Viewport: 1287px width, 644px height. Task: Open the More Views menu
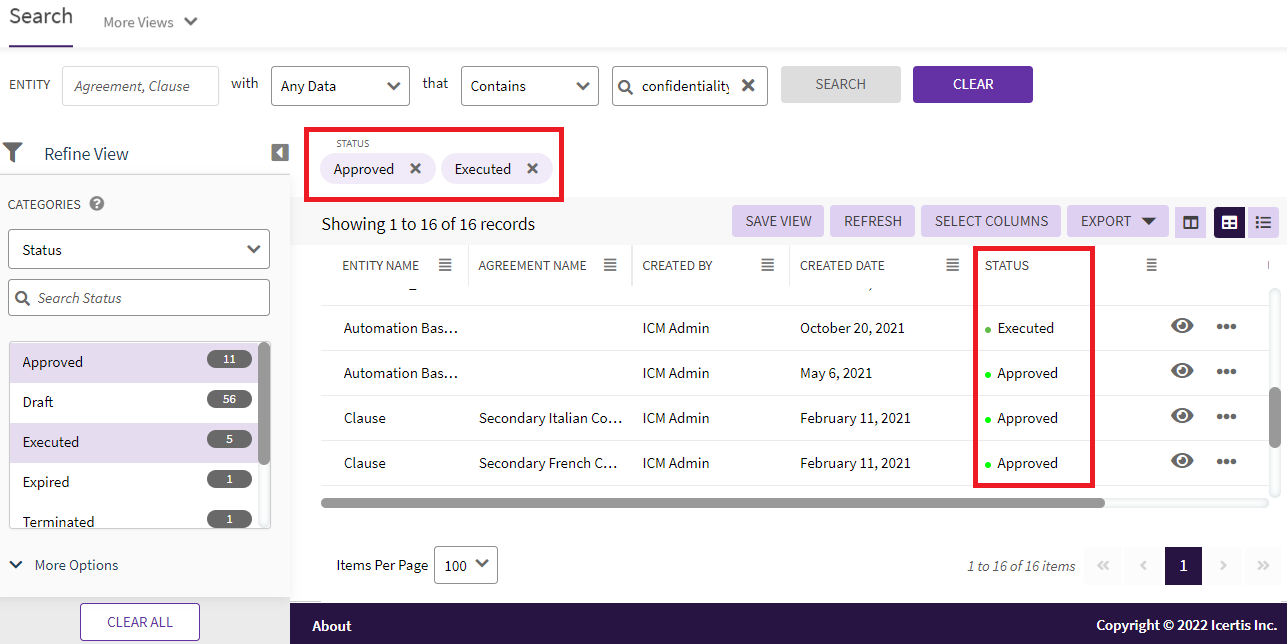click(x=150, y=22)
